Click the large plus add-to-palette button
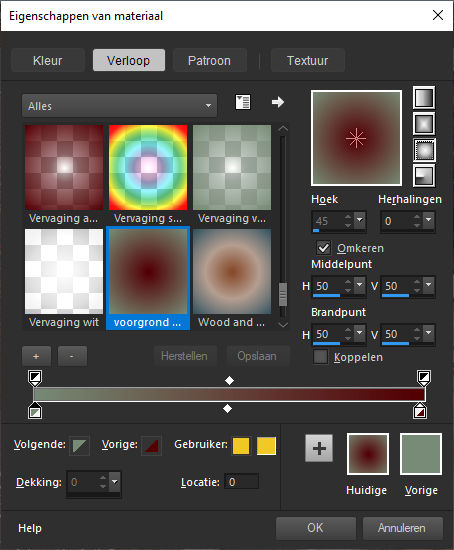Viewport: 454px width, 550px height. click(x=319, y=448)
